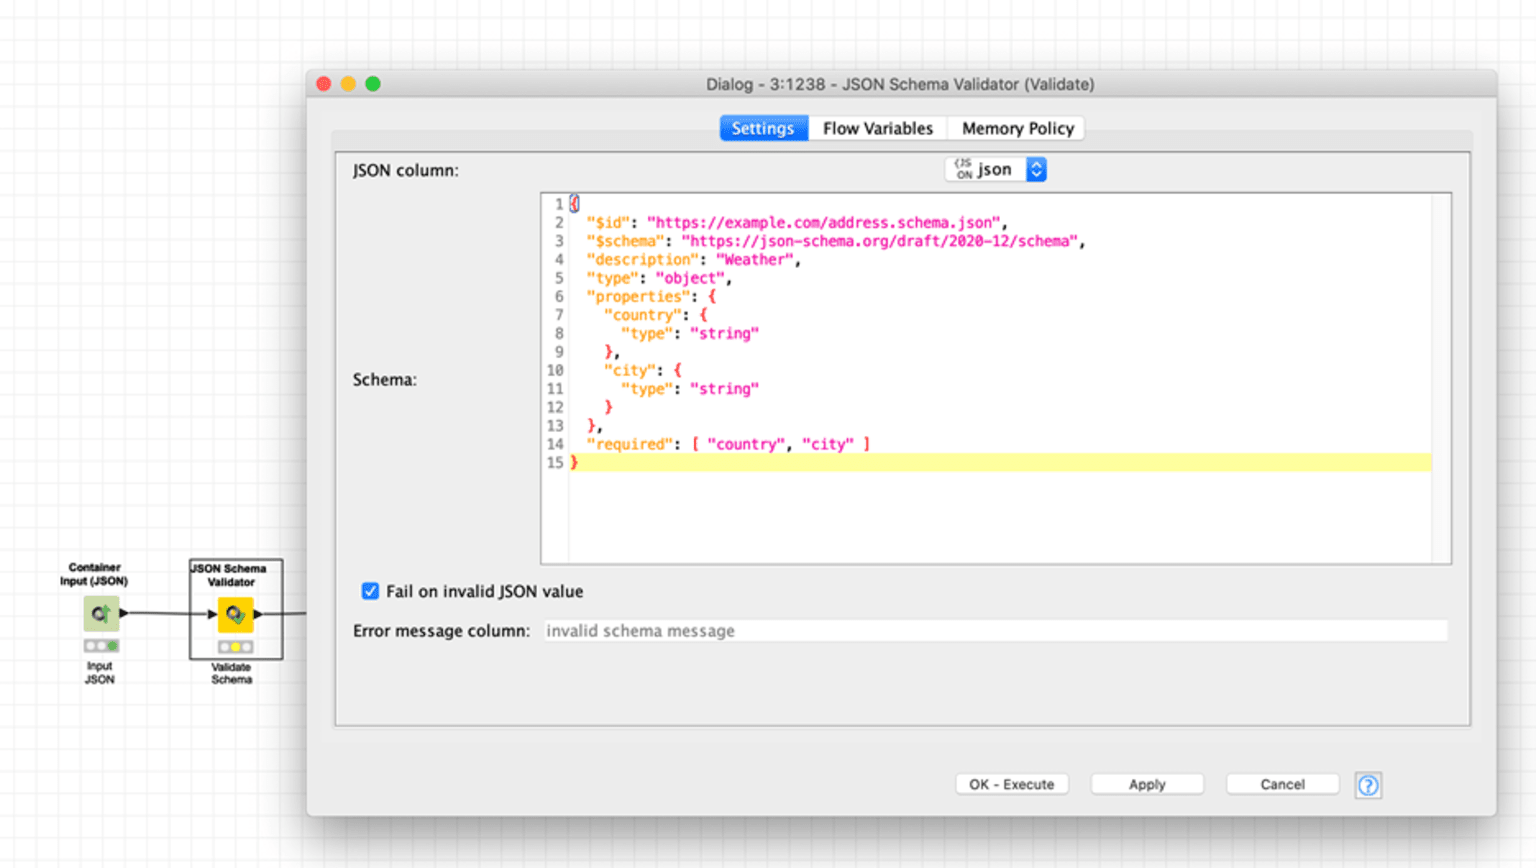Minimize dialog with yellow window button
Image resolution: width=1536 pixels, height=868 pixels.
[x=348, y=84]
